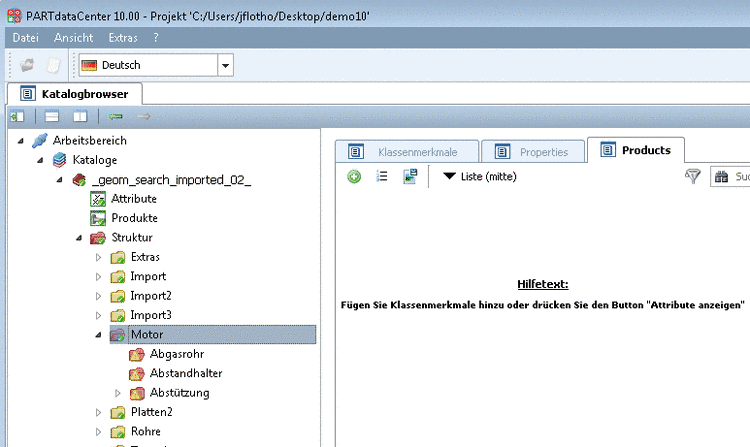Collapse the Motor folder

98,335
